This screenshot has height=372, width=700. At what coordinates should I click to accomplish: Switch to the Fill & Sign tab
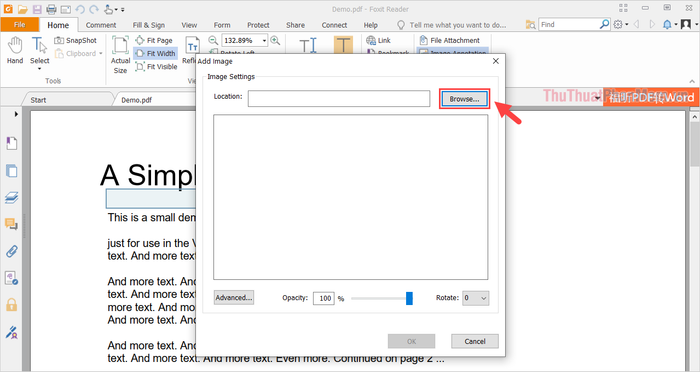point(149,25)
